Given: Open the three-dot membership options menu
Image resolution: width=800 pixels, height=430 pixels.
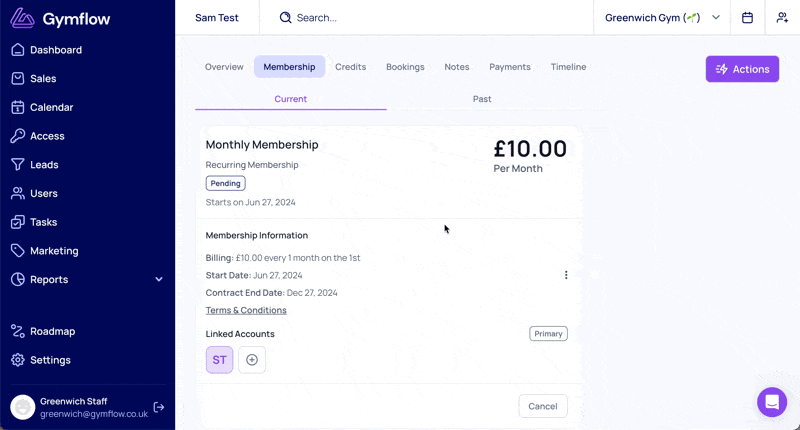Looking at the screenshot, I should pyautogui.click(x=566, y=275).
